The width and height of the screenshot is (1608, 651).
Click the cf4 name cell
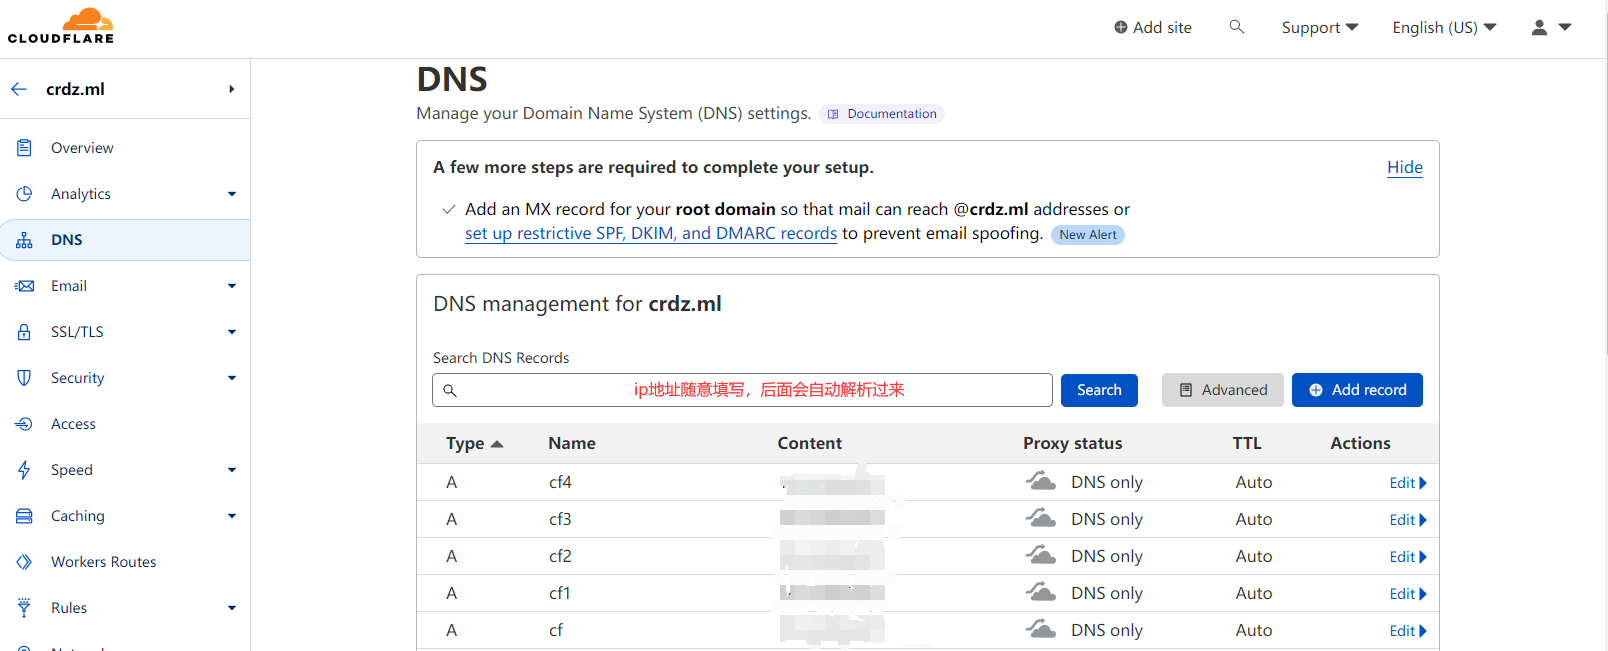tap(560, 482)
